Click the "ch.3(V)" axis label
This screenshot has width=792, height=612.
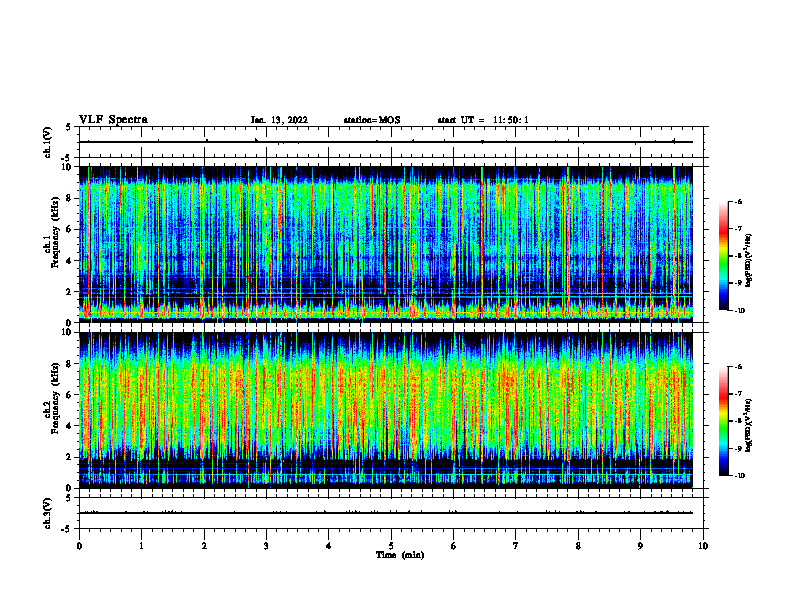(48, 513)
